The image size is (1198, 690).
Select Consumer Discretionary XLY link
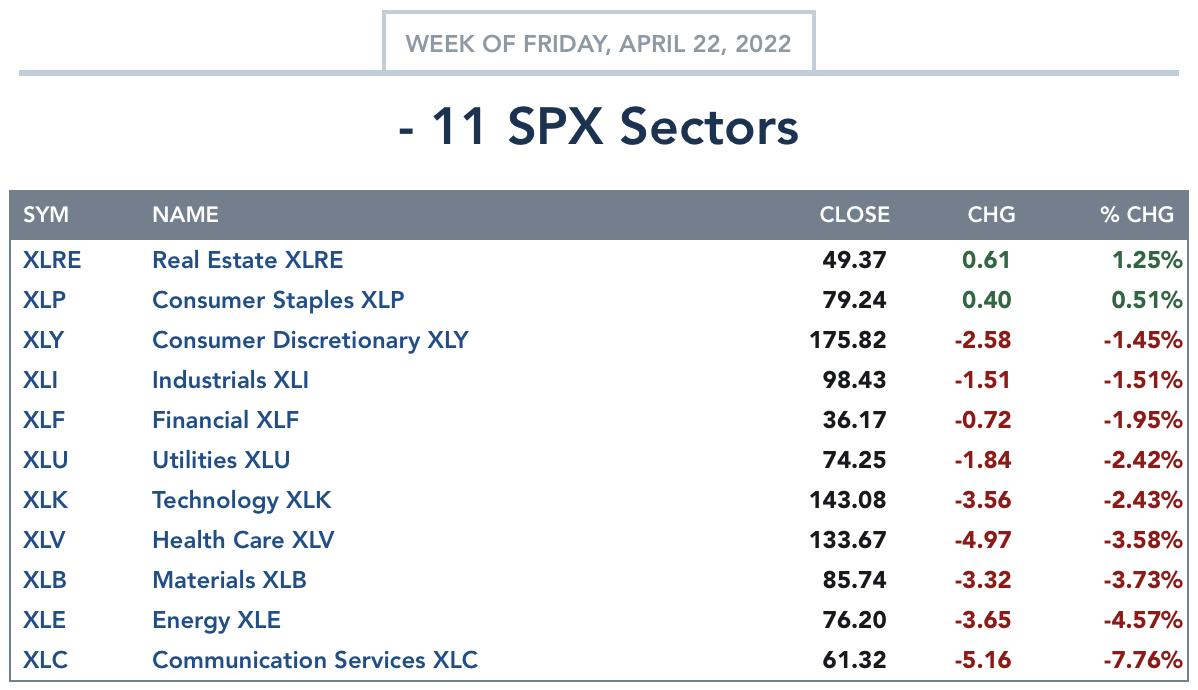point(310,340)
